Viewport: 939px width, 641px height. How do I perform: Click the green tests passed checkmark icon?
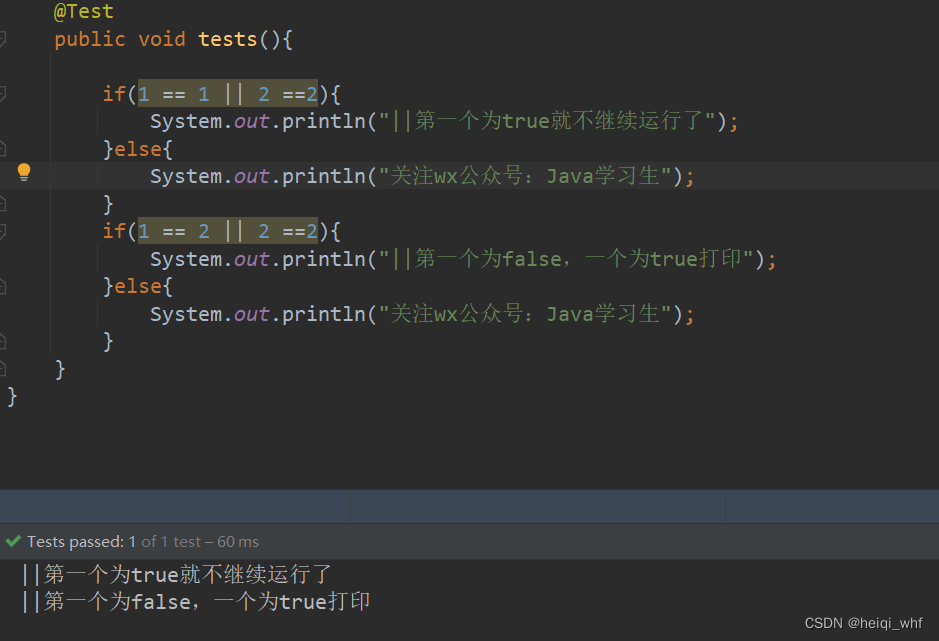click(13, 542)
